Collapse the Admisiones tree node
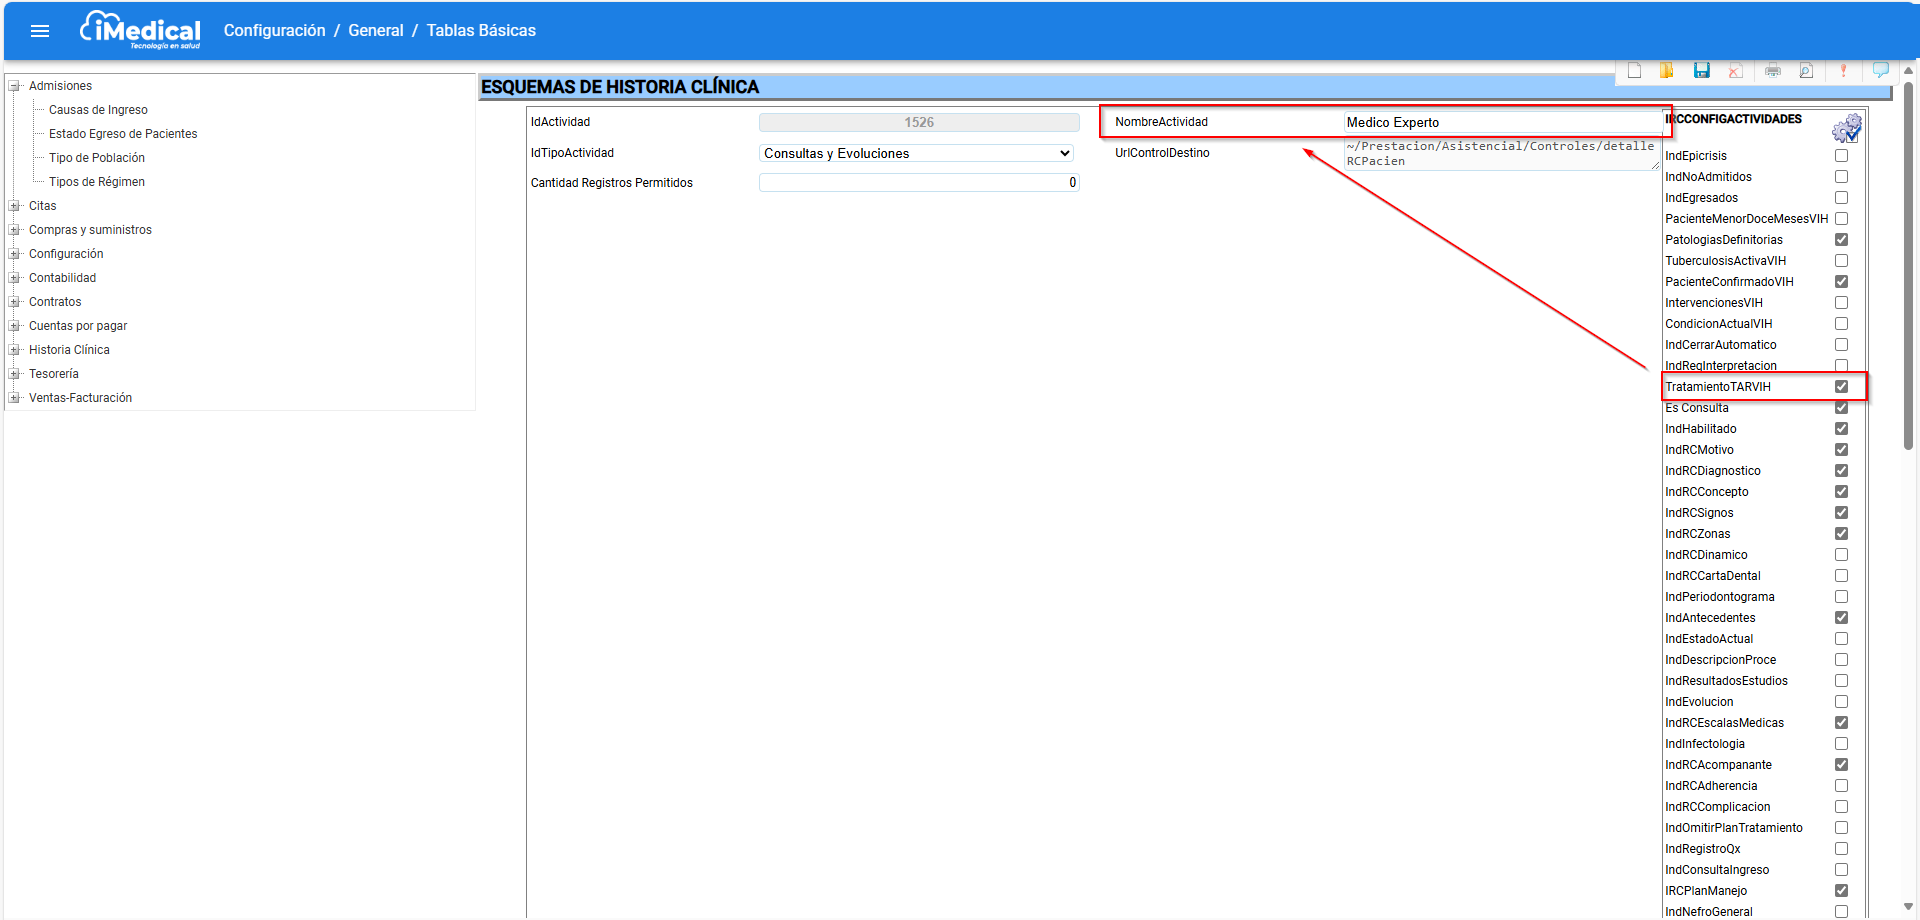Image resolution: width=1920 pixels, height=920 pixels. click(x=15, y=86)
